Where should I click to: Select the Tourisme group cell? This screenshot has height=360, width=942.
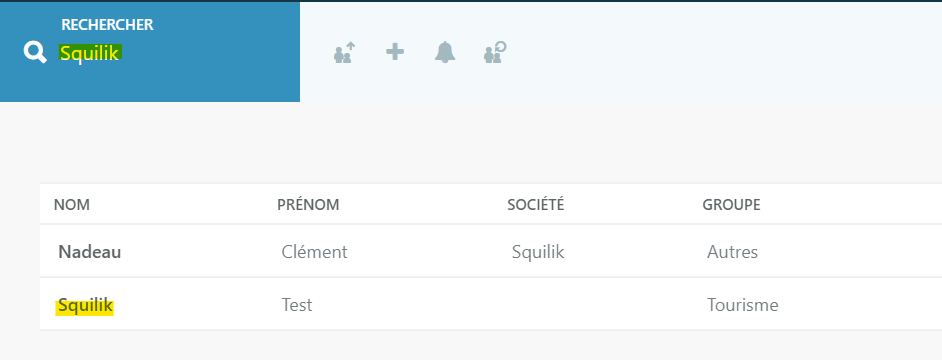(743, 305)
